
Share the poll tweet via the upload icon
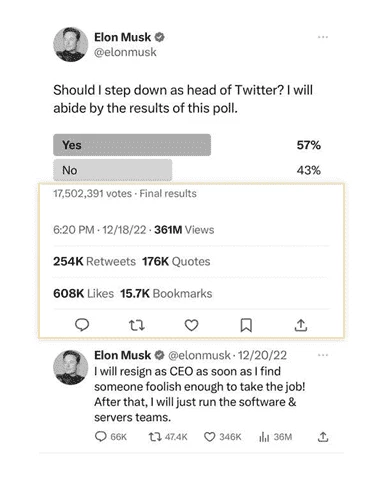tap(301, 325)
